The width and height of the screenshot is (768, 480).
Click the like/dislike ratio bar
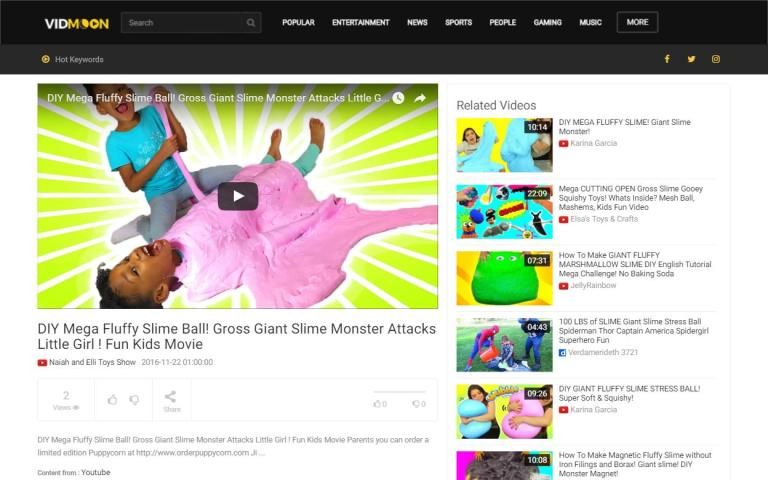[399, 392]
